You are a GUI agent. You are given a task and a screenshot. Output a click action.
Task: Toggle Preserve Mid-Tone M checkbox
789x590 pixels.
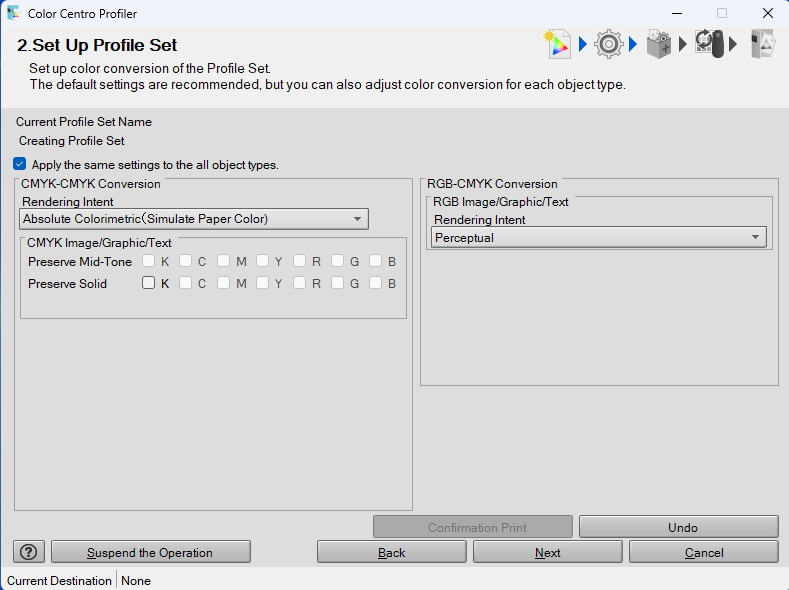(223, 261)
